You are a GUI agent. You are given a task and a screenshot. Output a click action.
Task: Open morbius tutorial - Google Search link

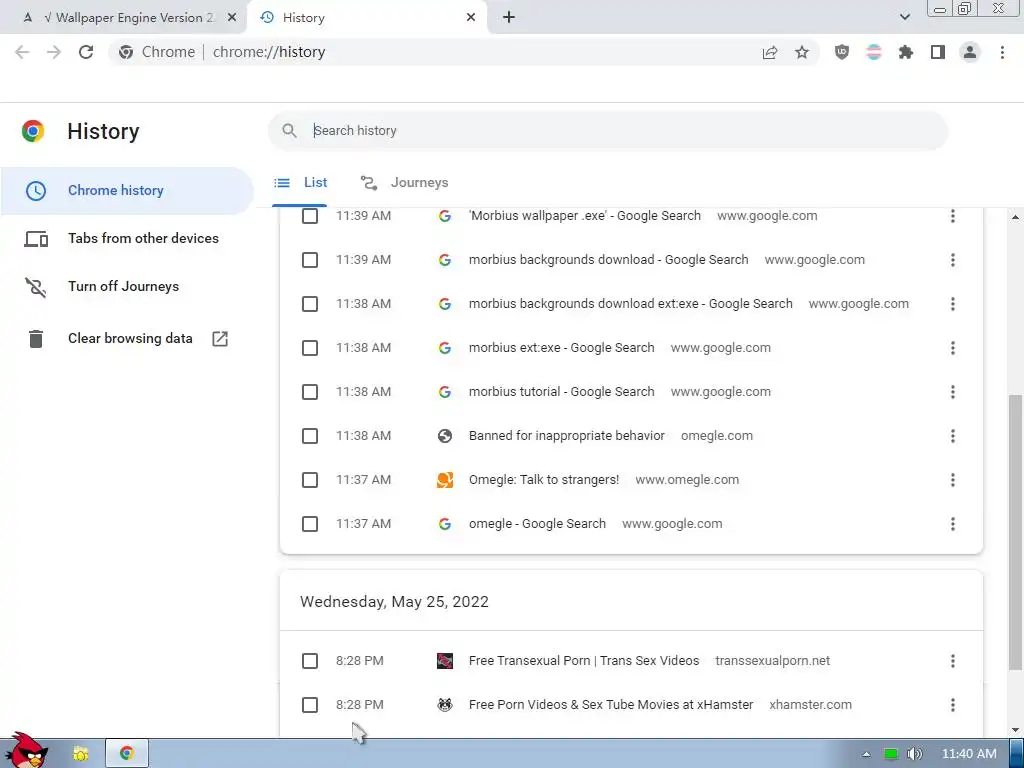[x=562, y=392]
